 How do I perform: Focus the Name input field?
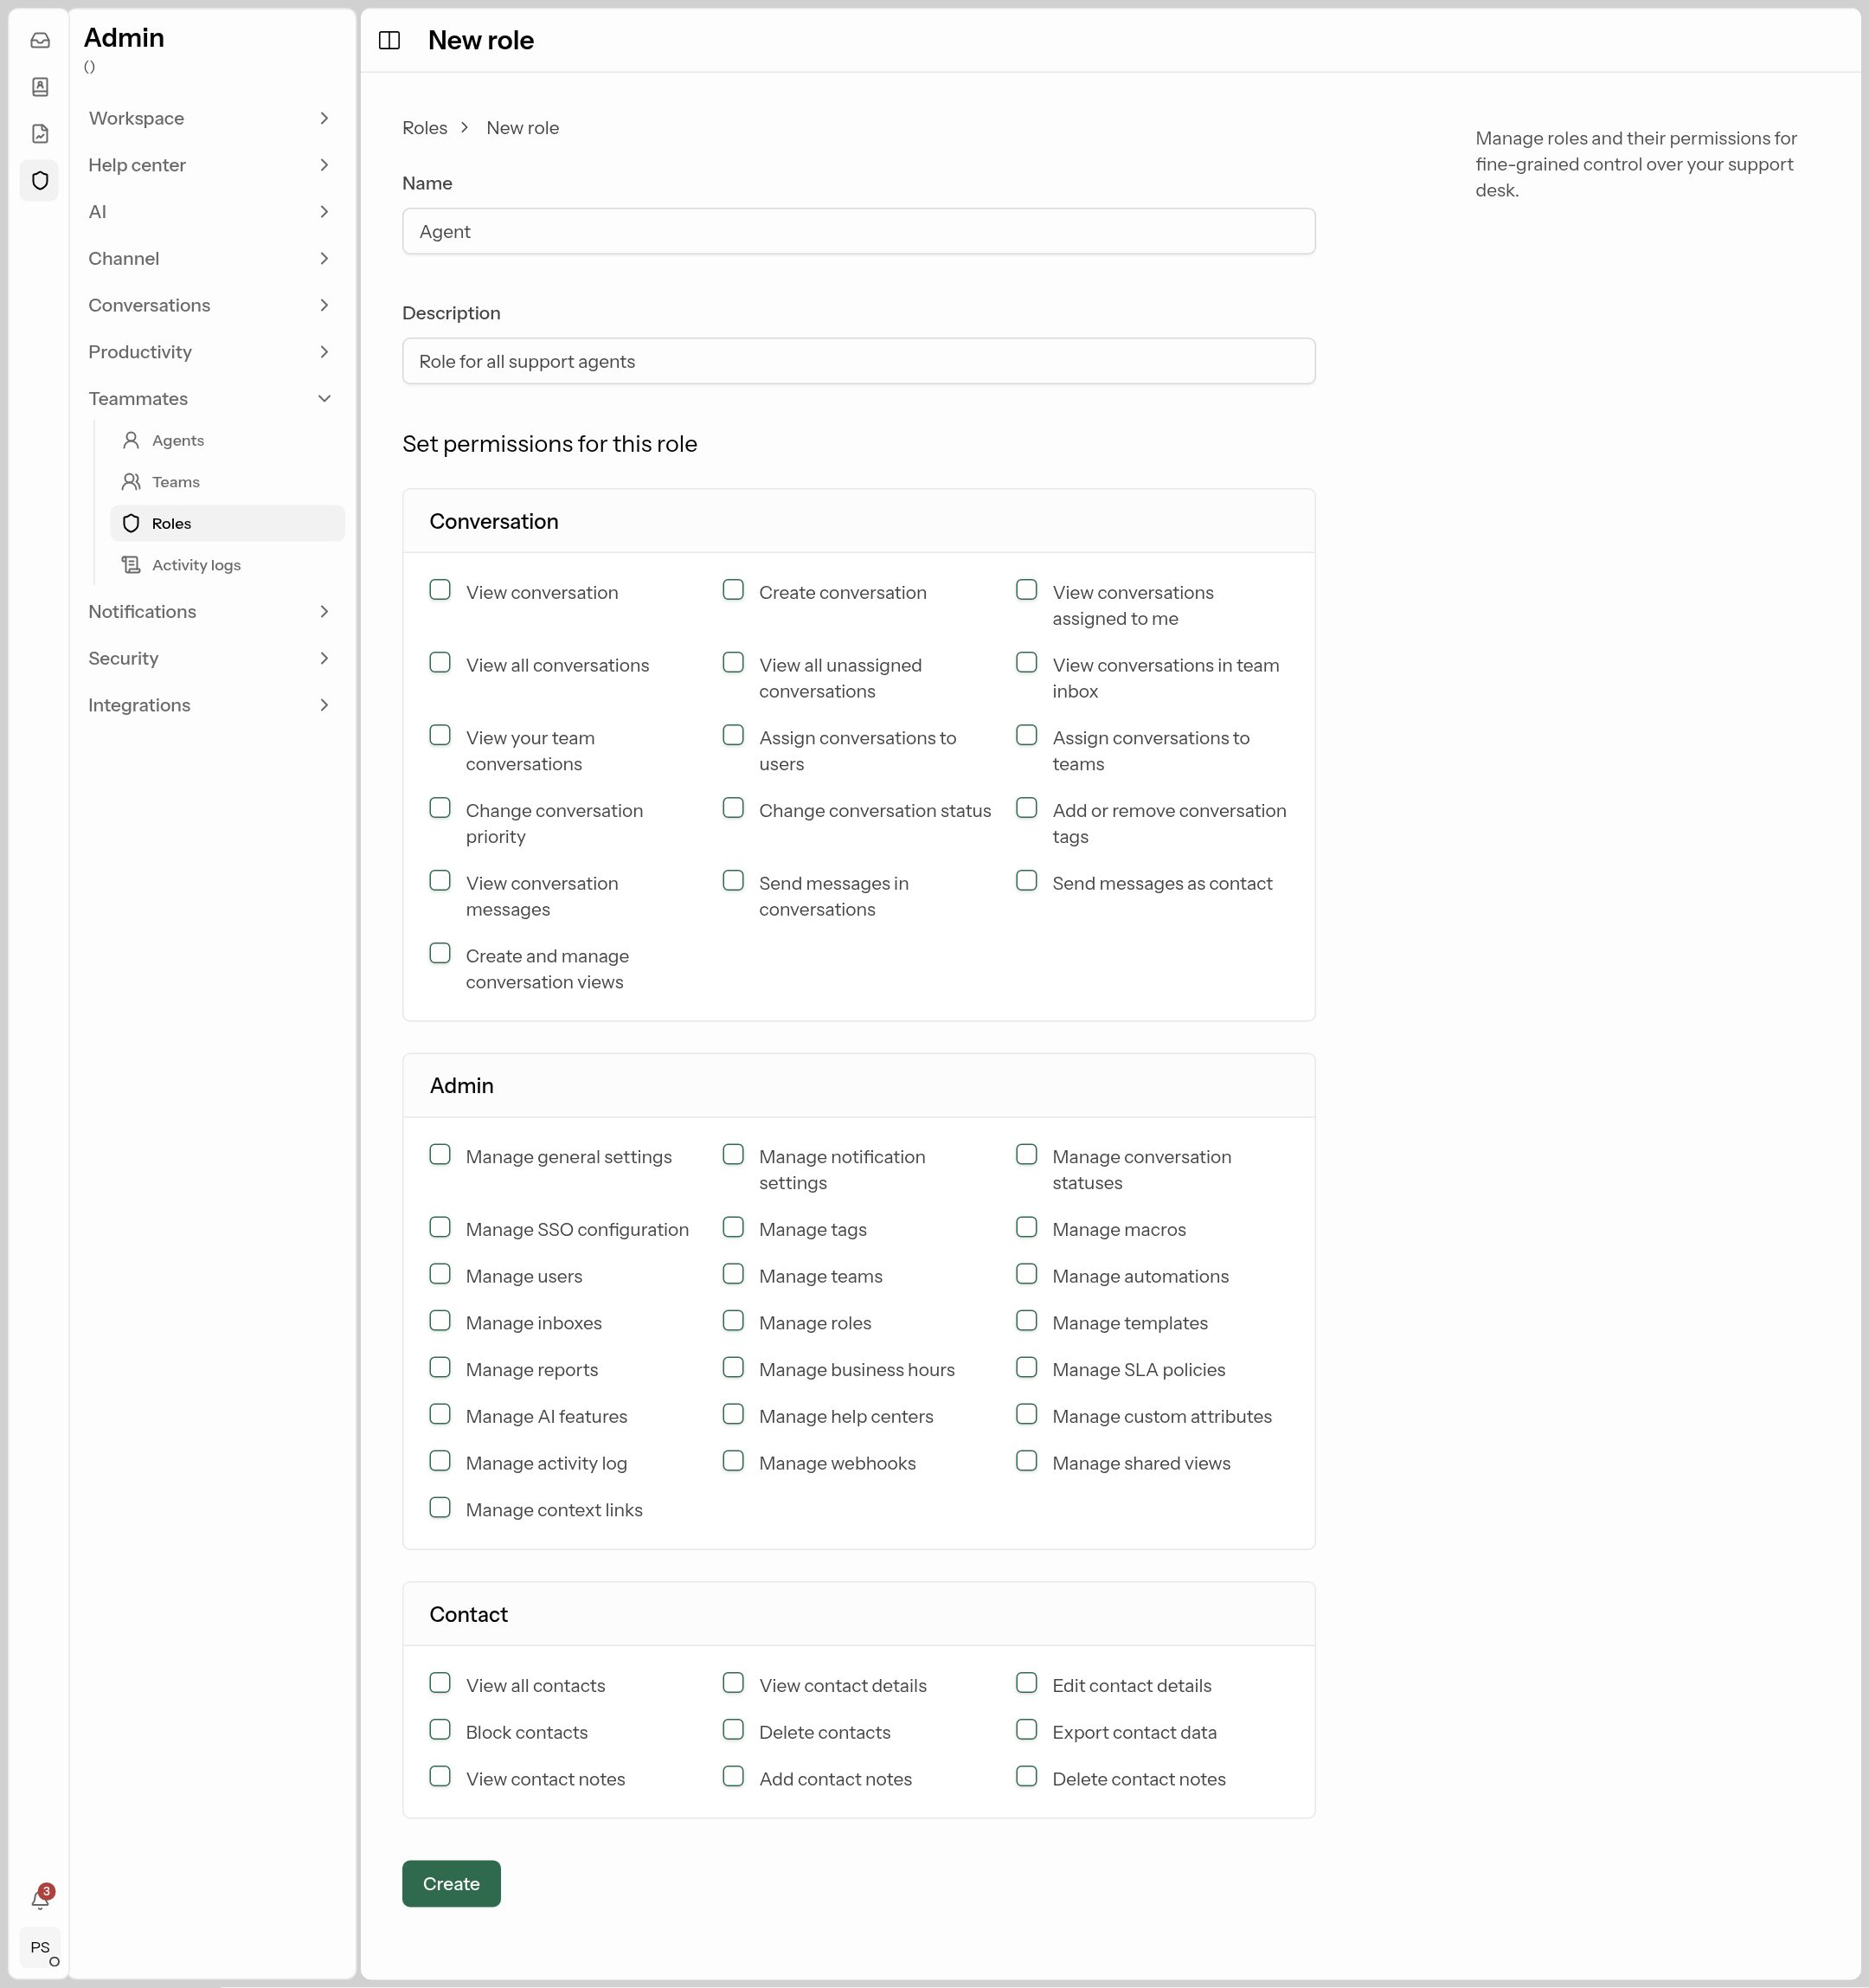(859, 232)
